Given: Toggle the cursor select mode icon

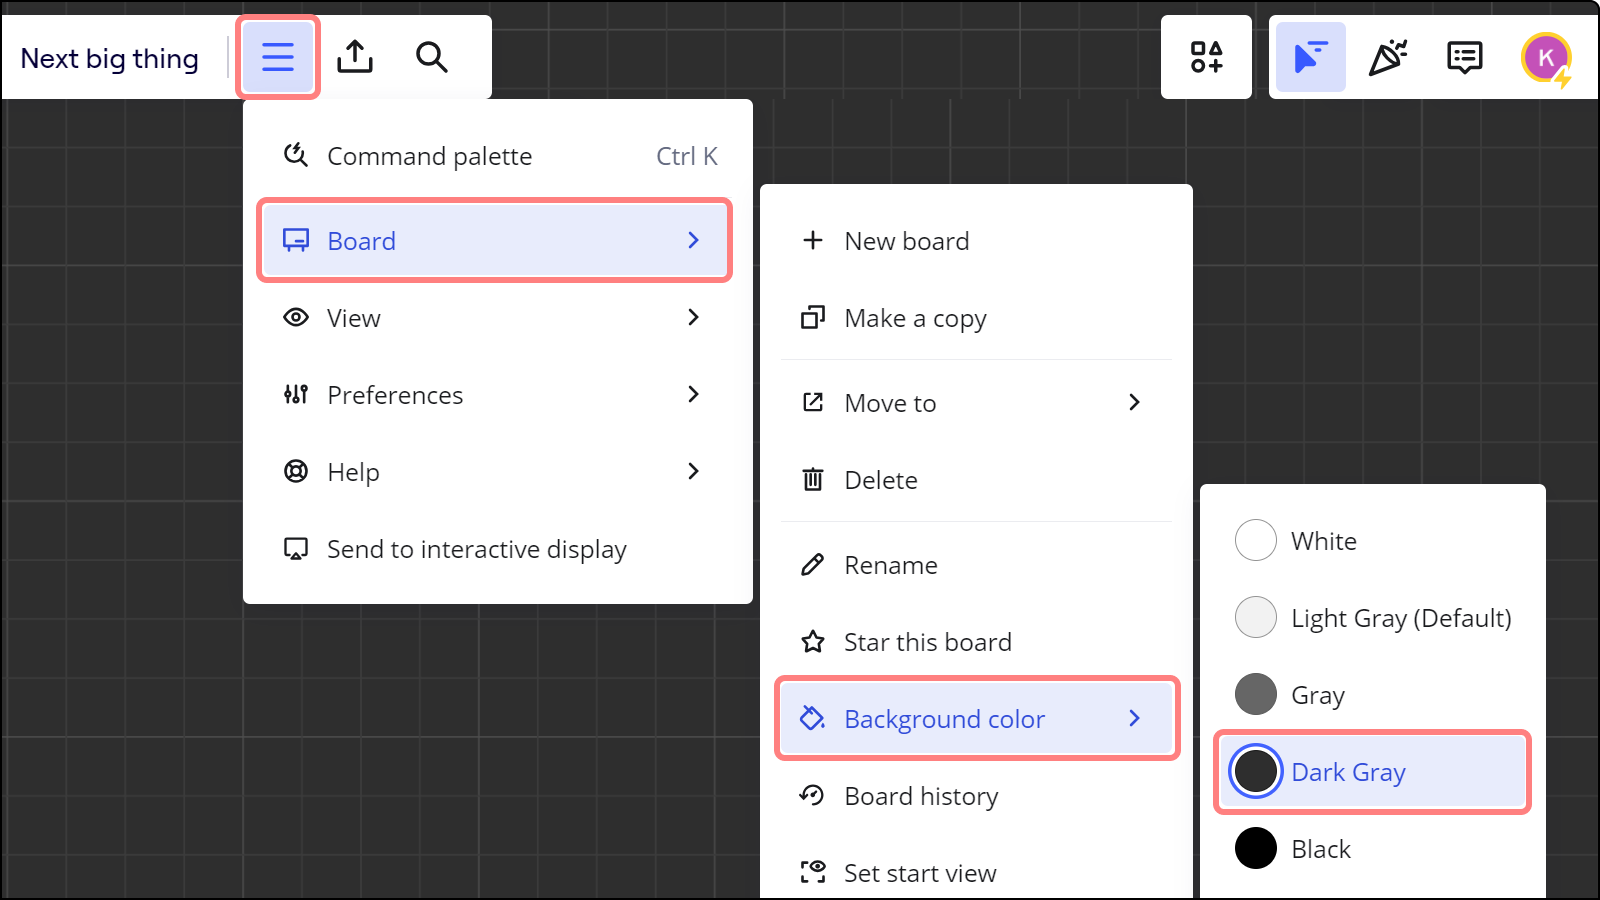Looking at the screenshot, I should 1310,57.
